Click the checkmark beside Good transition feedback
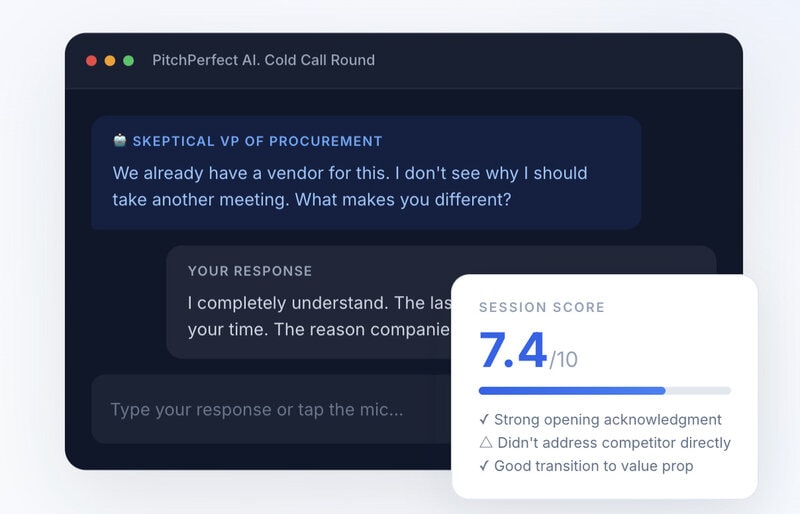The width and height of the screenshot is (800, 514). 484,466
